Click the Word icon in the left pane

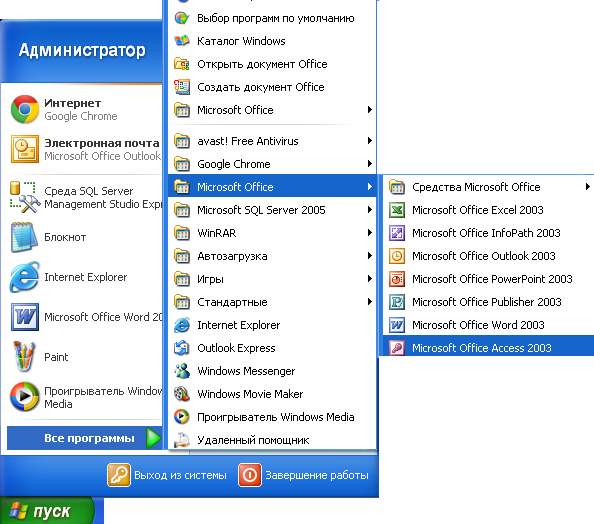pyautogui.click(x=25, y=317)
